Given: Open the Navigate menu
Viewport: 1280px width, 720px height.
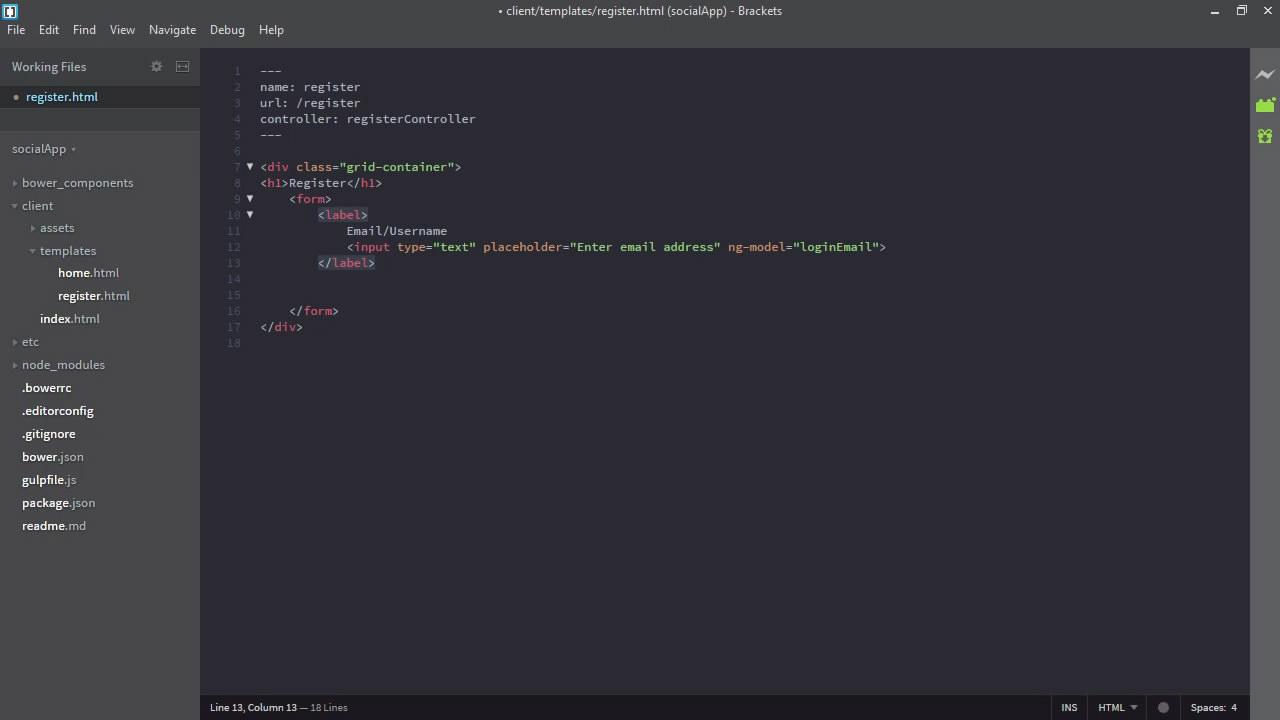Looking at the screenshot, I should click(172, 30).
